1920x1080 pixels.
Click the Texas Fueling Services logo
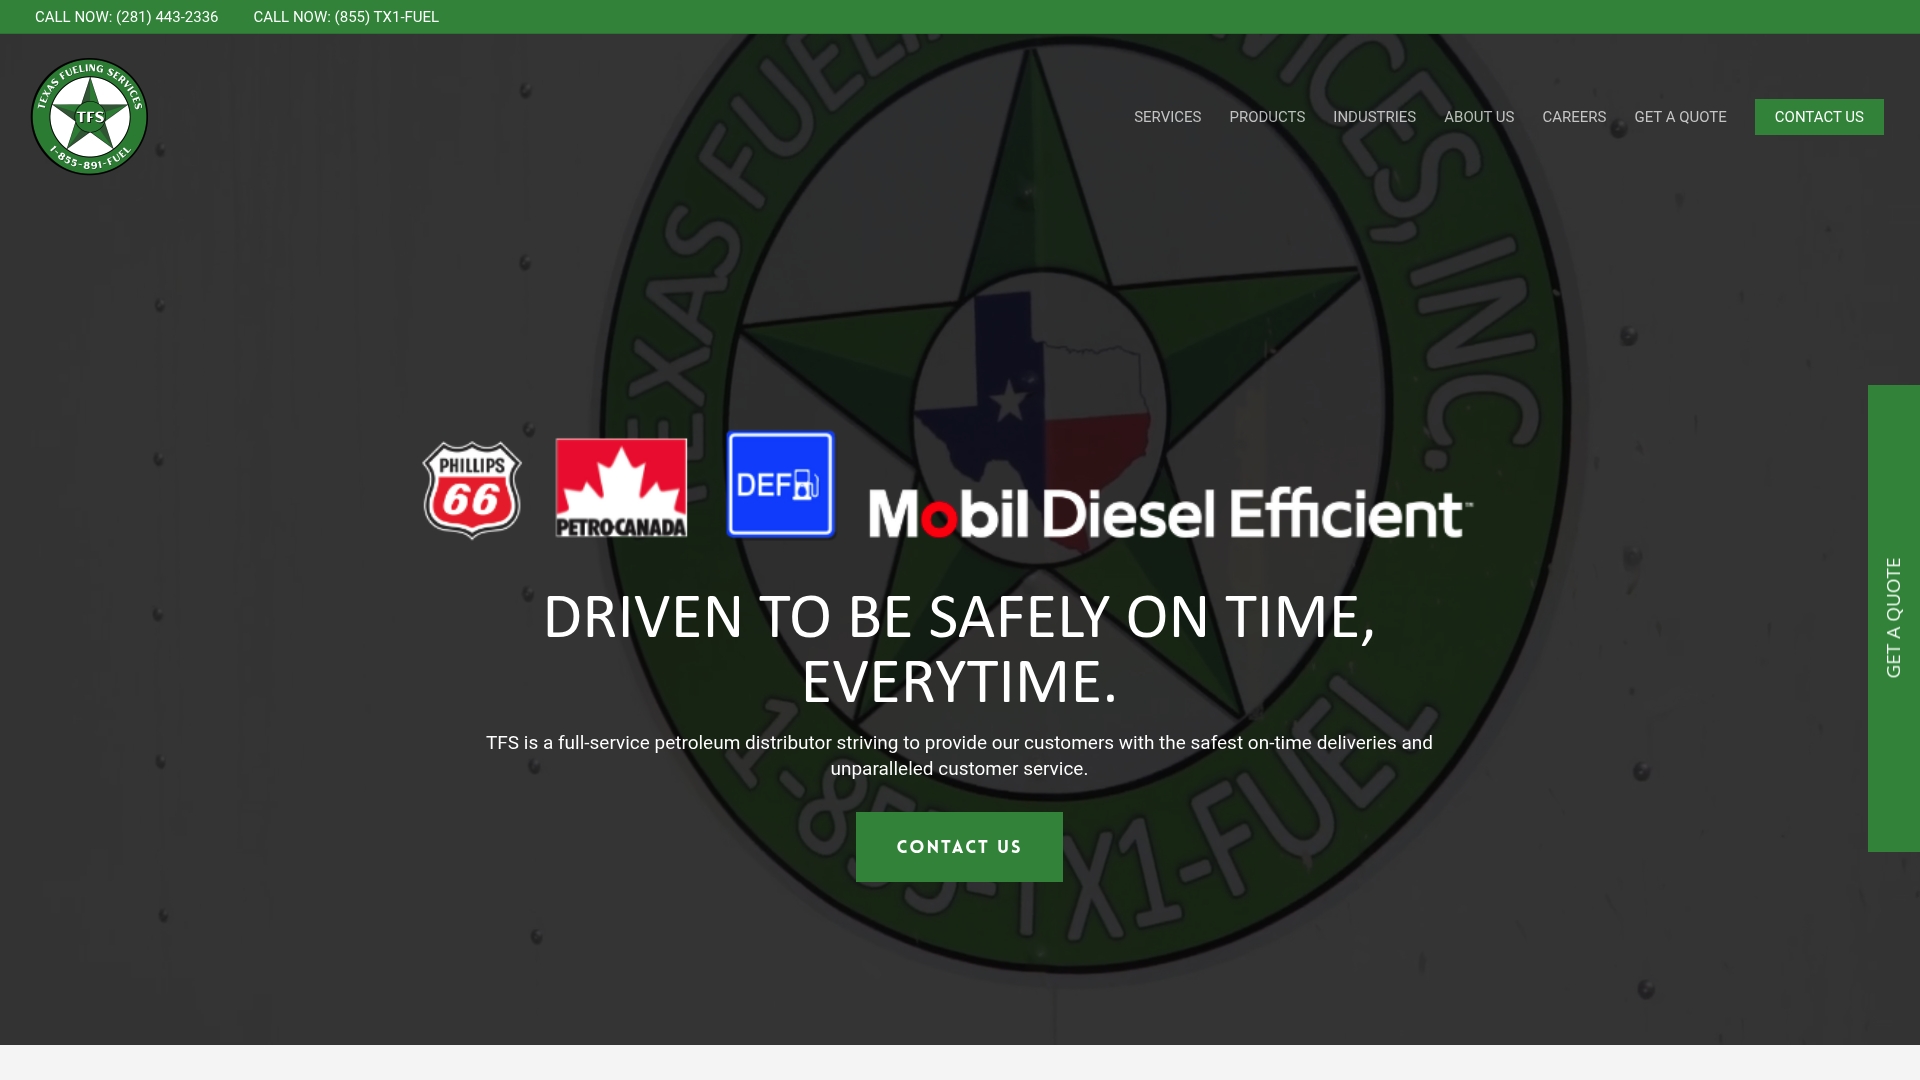(x=90, y=116)
